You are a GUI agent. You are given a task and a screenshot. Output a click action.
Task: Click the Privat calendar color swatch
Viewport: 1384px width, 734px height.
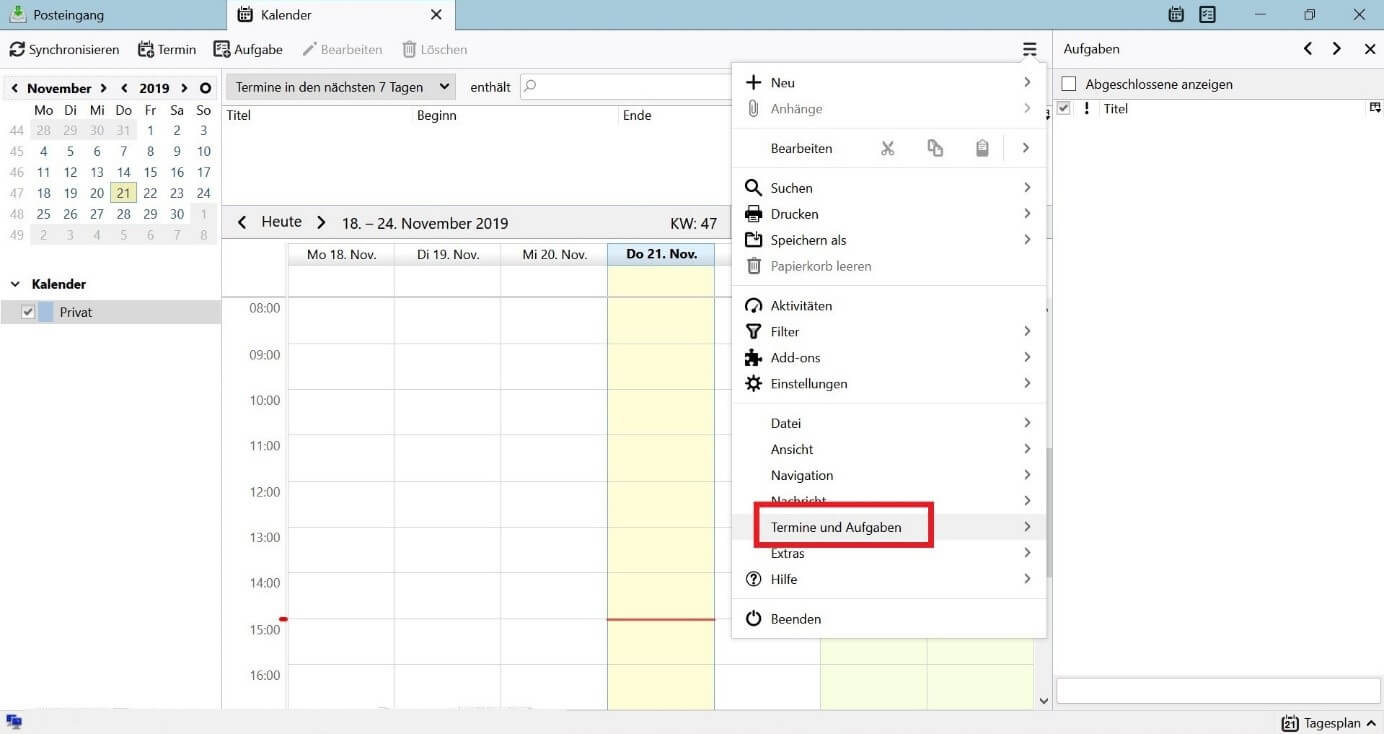[x=46, y=312]
